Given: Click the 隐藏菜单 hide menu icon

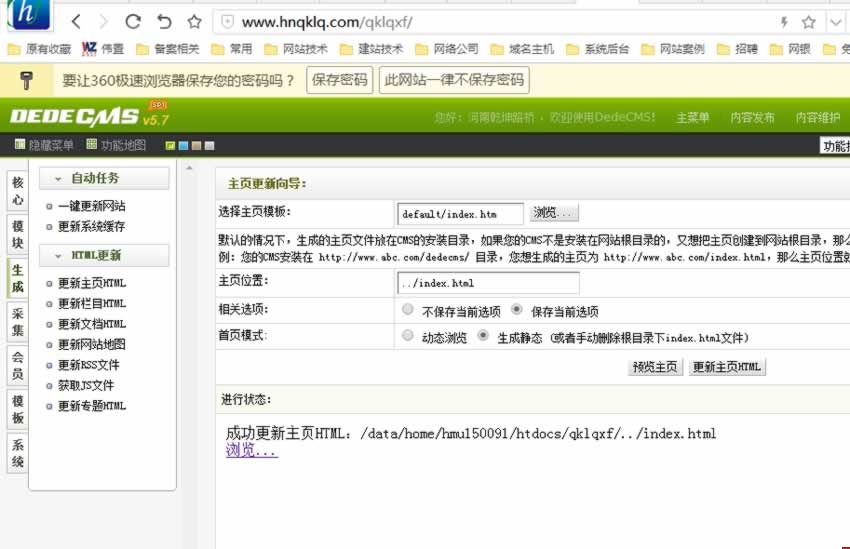Looking at the screenshot, I should 20,145.
